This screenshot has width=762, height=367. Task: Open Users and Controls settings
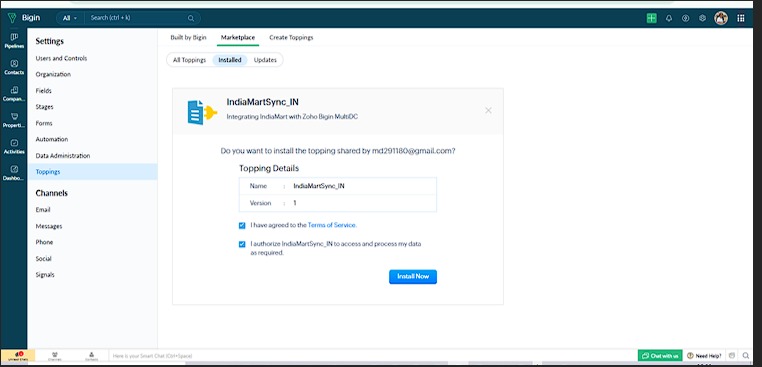point(61,58)
